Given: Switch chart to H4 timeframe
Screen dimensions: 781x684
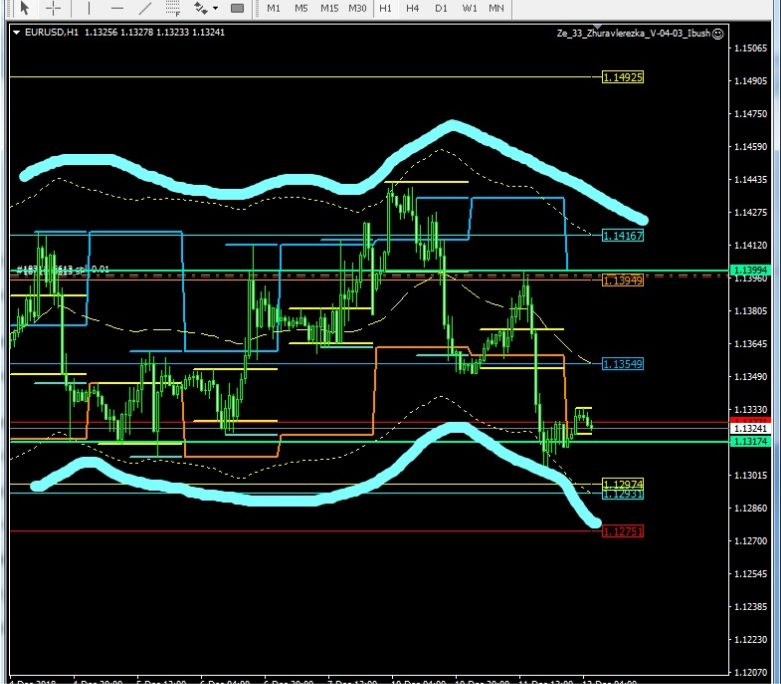Looking at the screenshot, I should [412, 8].
